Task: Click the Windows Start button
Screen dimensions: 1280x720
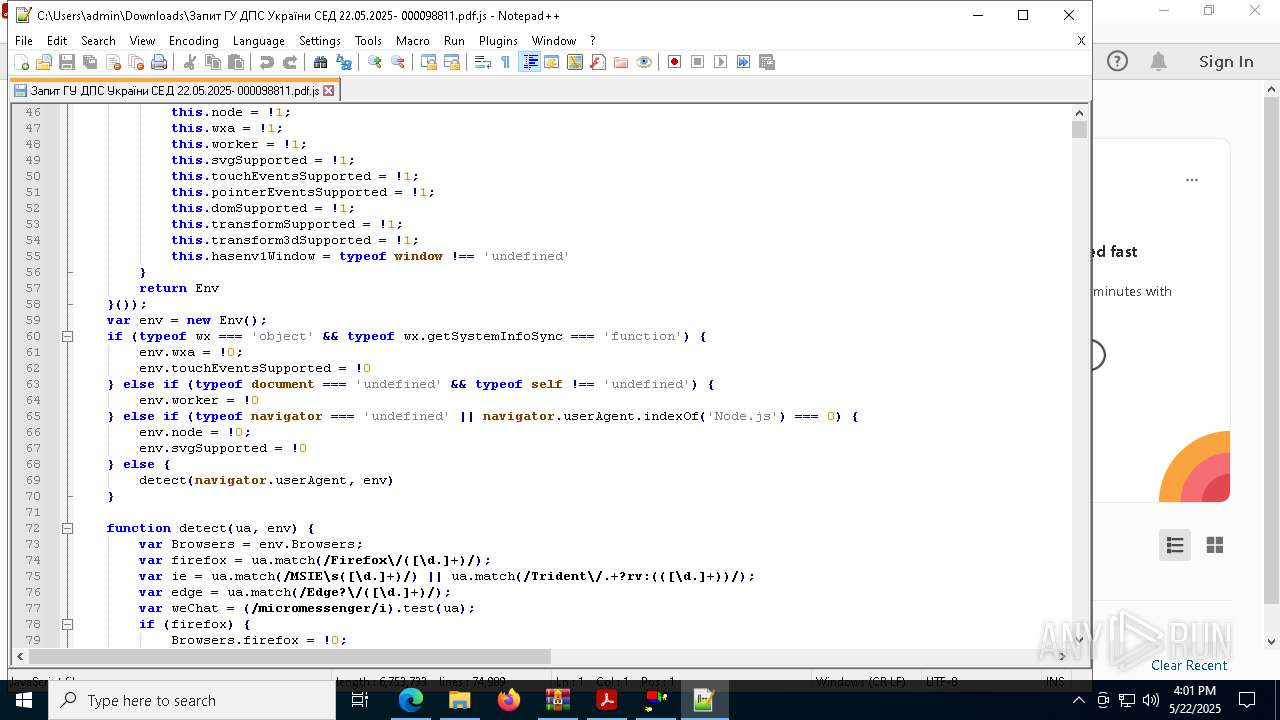Action: [x=24, y=700]
